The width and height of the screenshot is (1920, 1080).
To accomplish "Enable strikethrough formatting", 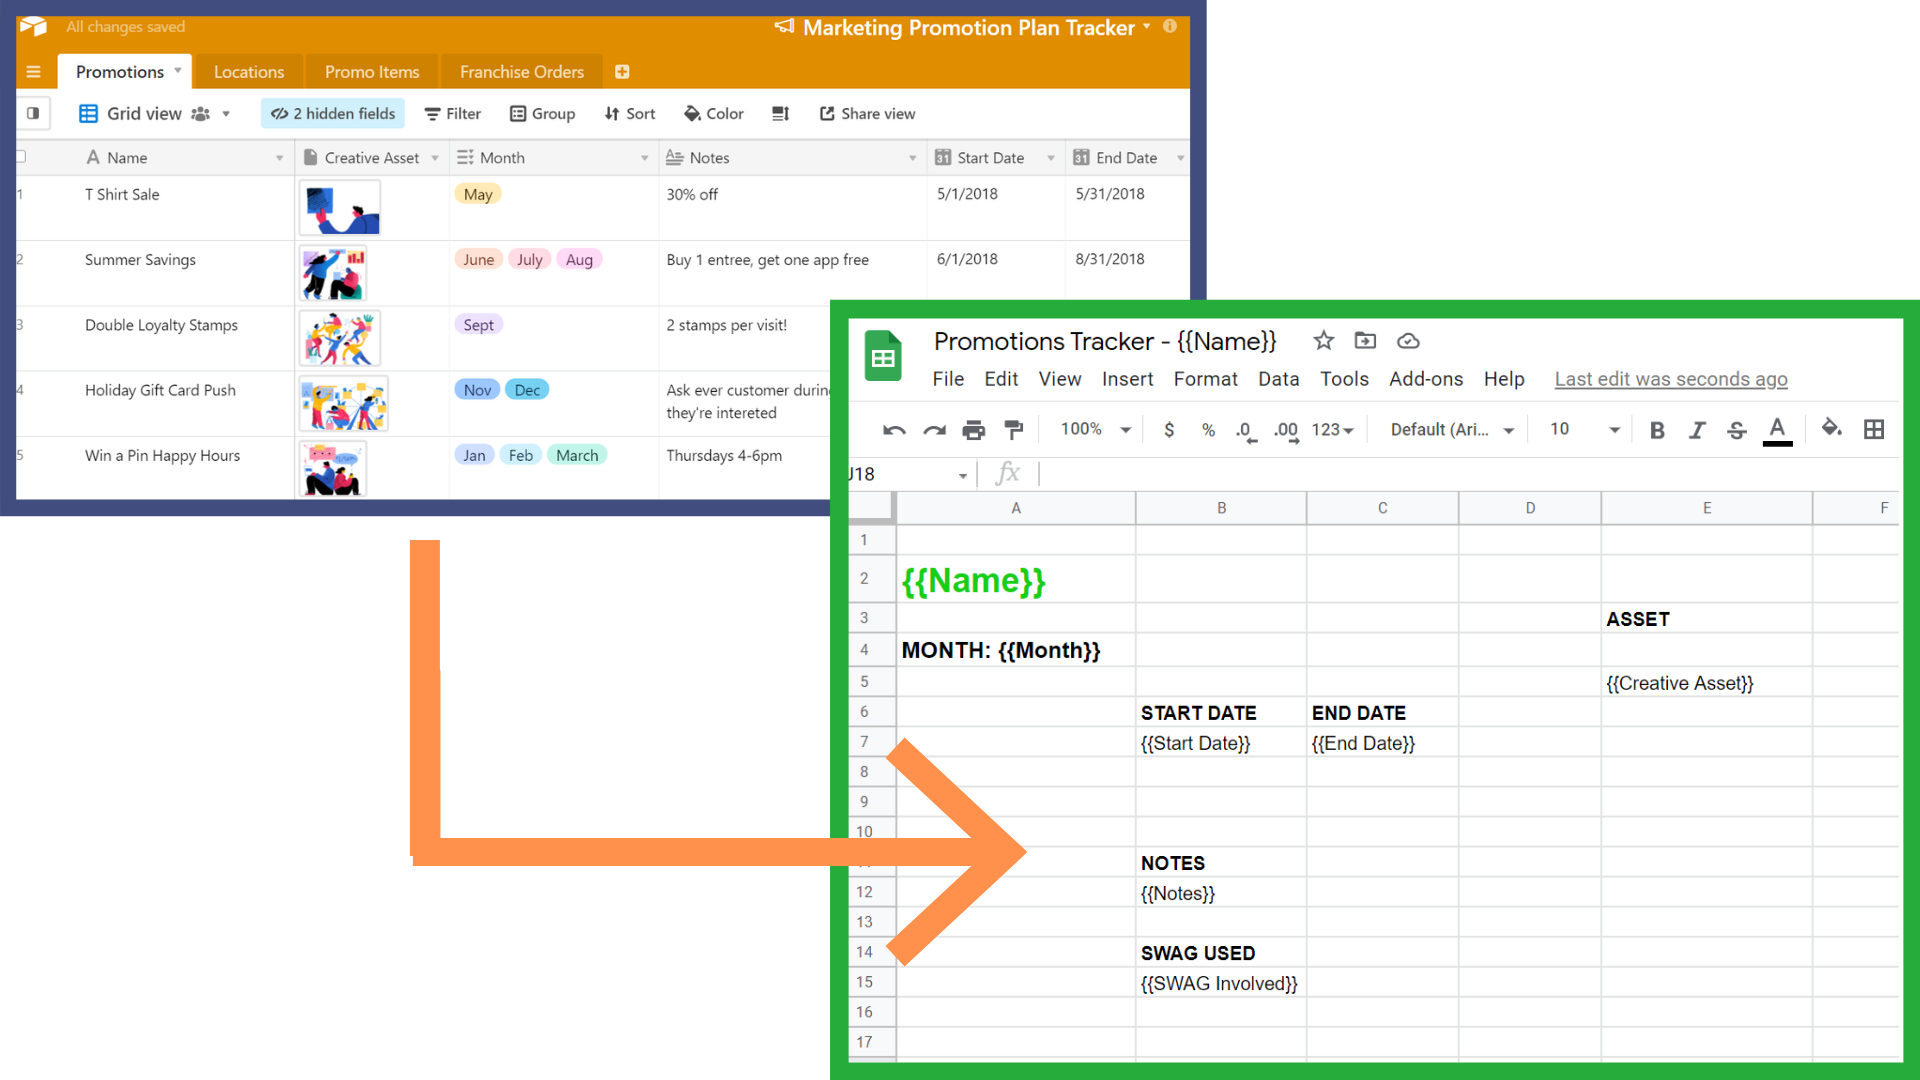I will (x=1737, y=429).
